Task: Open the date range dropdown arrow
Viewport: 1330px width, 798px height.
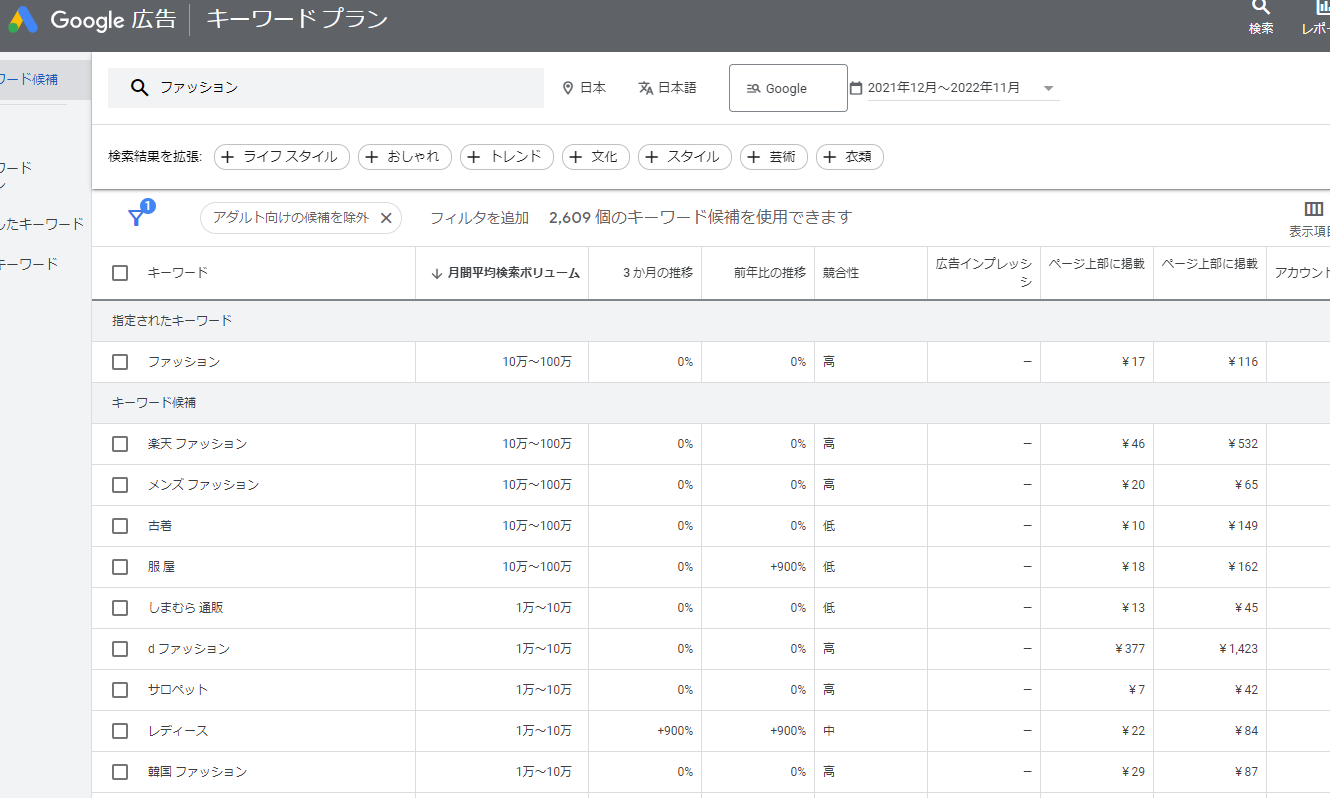Action: 1049,88
